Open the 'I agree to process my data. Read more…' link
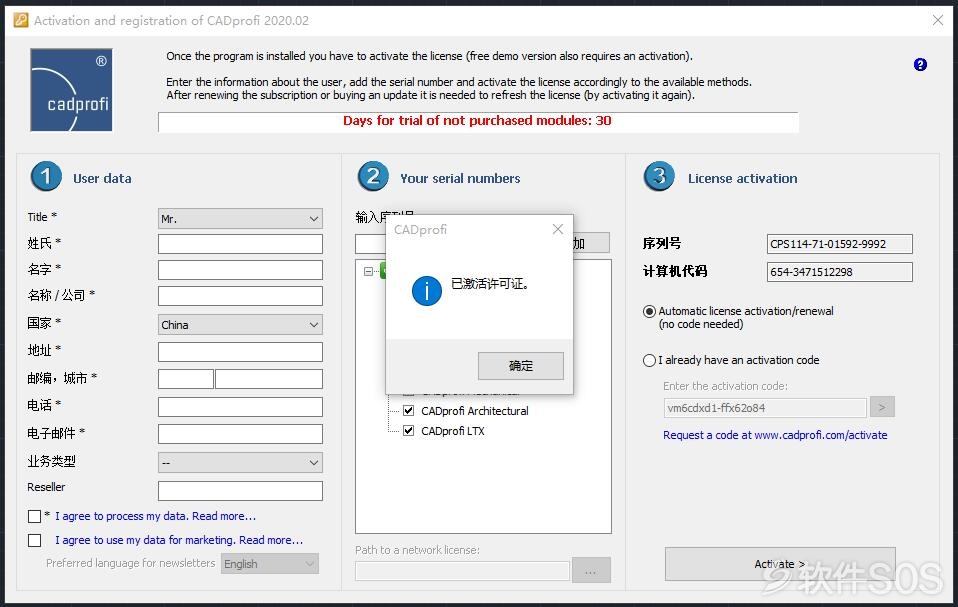 [x=155, y=516]
